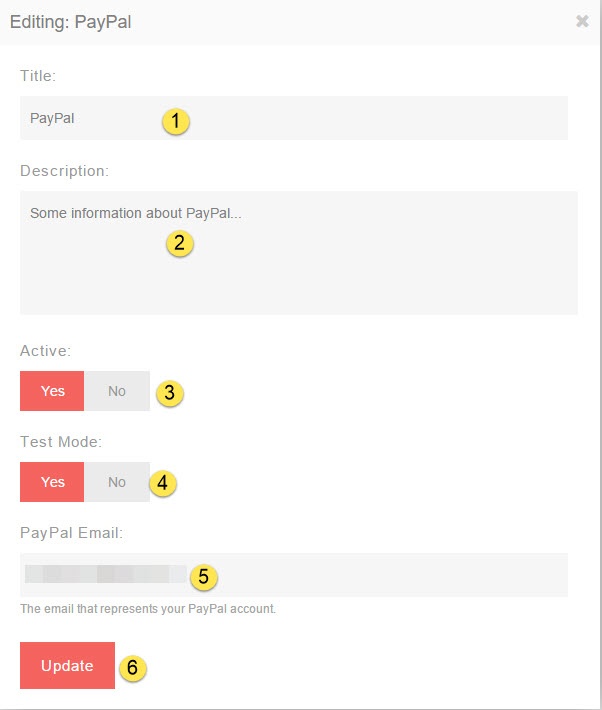Enable Test Mode with Yes
Screen dimensions: 602x710
click(x=52, y=482)
